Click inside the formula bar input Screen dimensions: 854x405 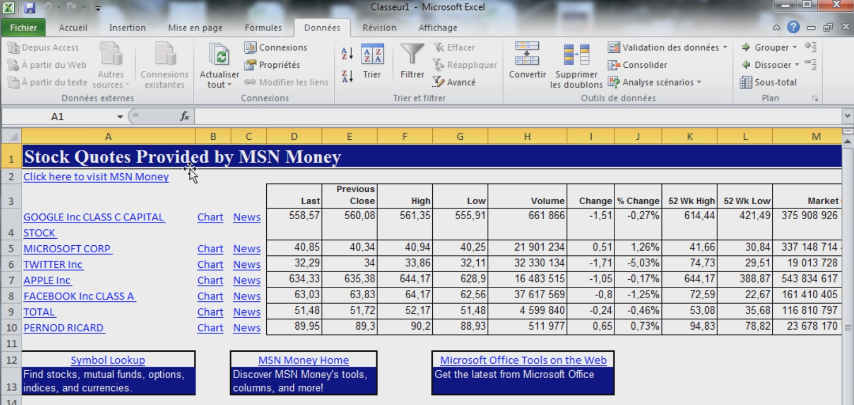click(517, 116)
